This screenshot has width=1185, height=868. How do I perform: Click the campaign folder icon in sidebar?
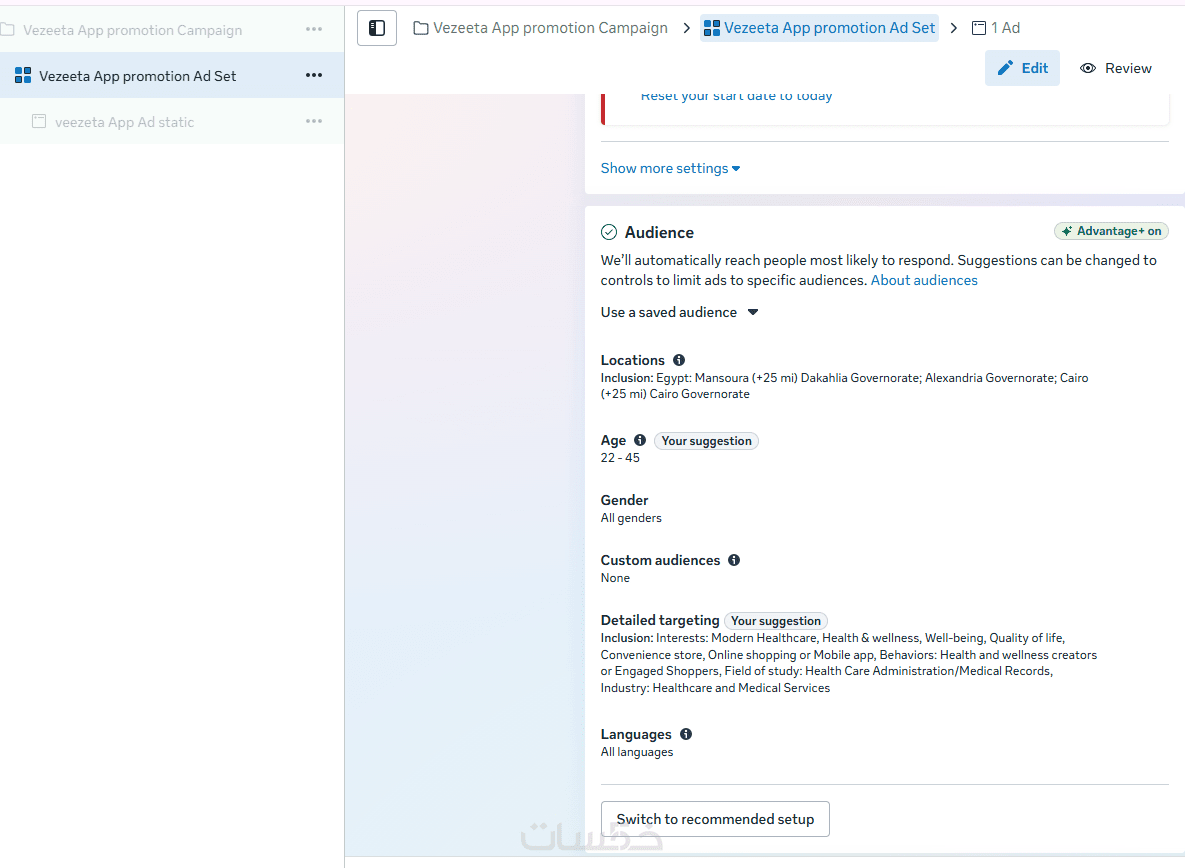click(8, 29)
